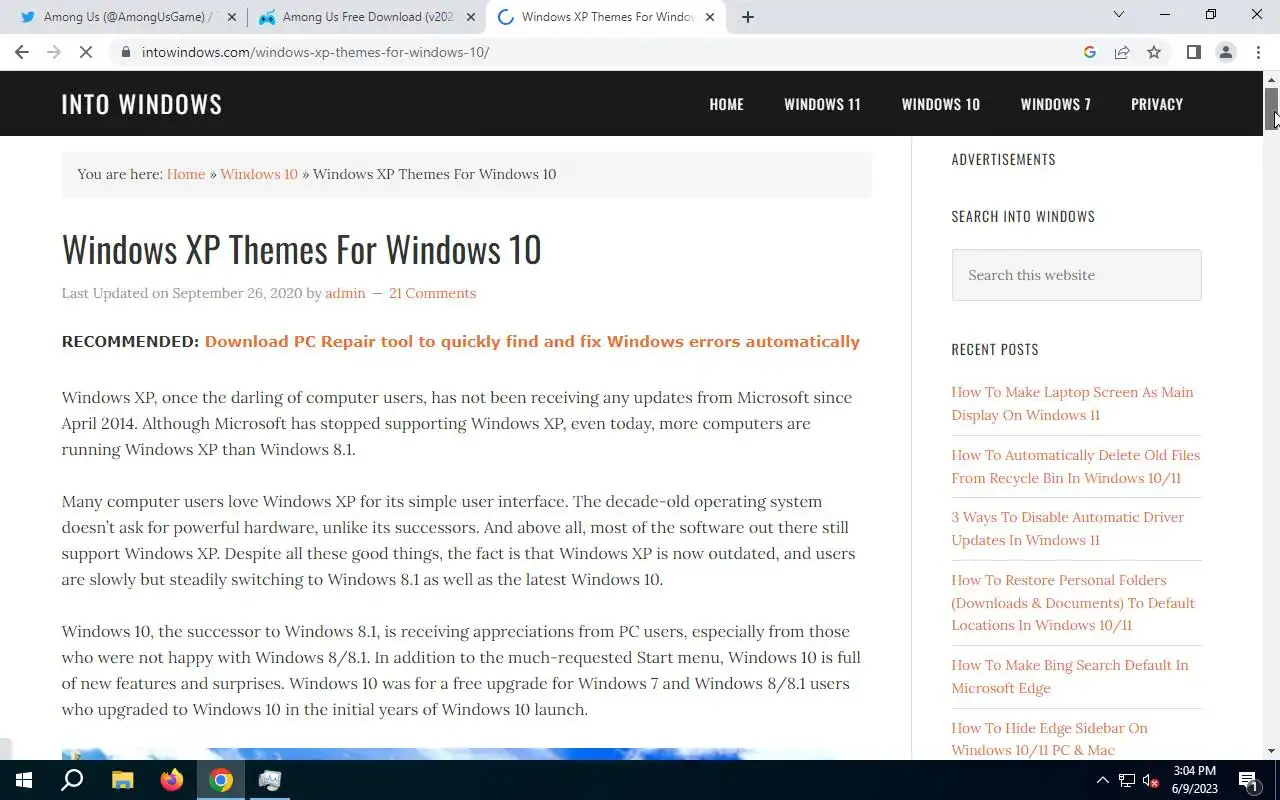Open Disable Automatic Driver Updates post

(1067, 528)
